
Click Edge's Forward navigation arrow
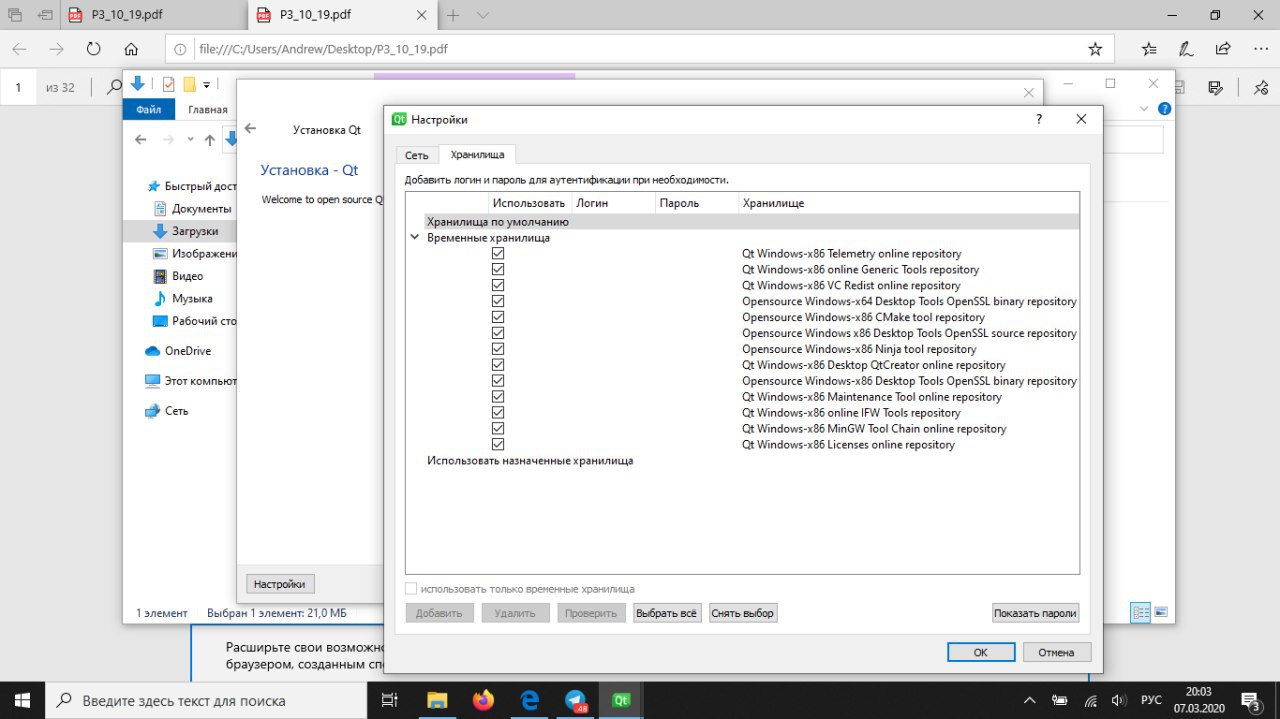pos(57,48)
